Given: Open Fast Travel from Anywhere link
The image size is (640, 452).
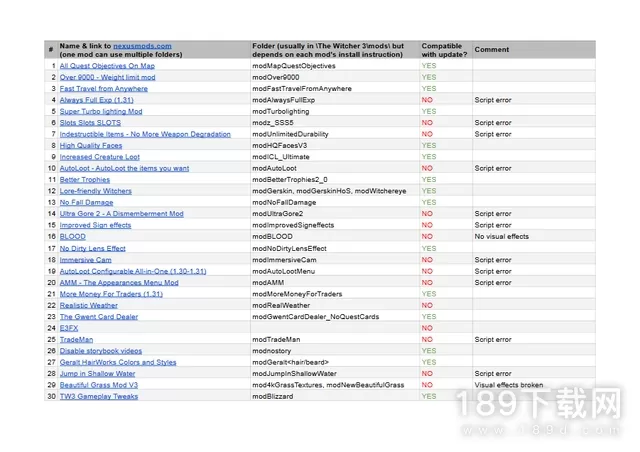Looking at the screenshot, I should coord(104,89).
